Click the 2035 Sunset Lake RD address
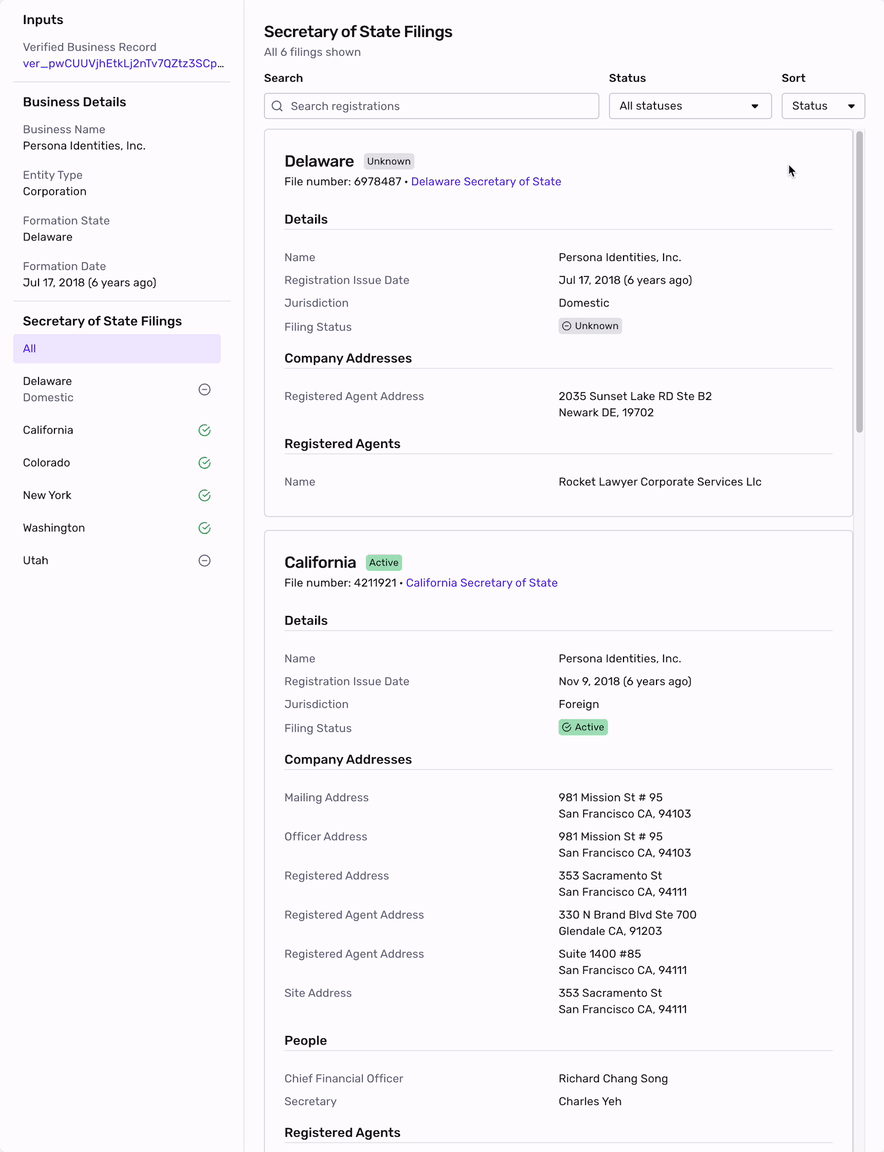This screenshot has width=884, height=1152. [x=635, y=404]
